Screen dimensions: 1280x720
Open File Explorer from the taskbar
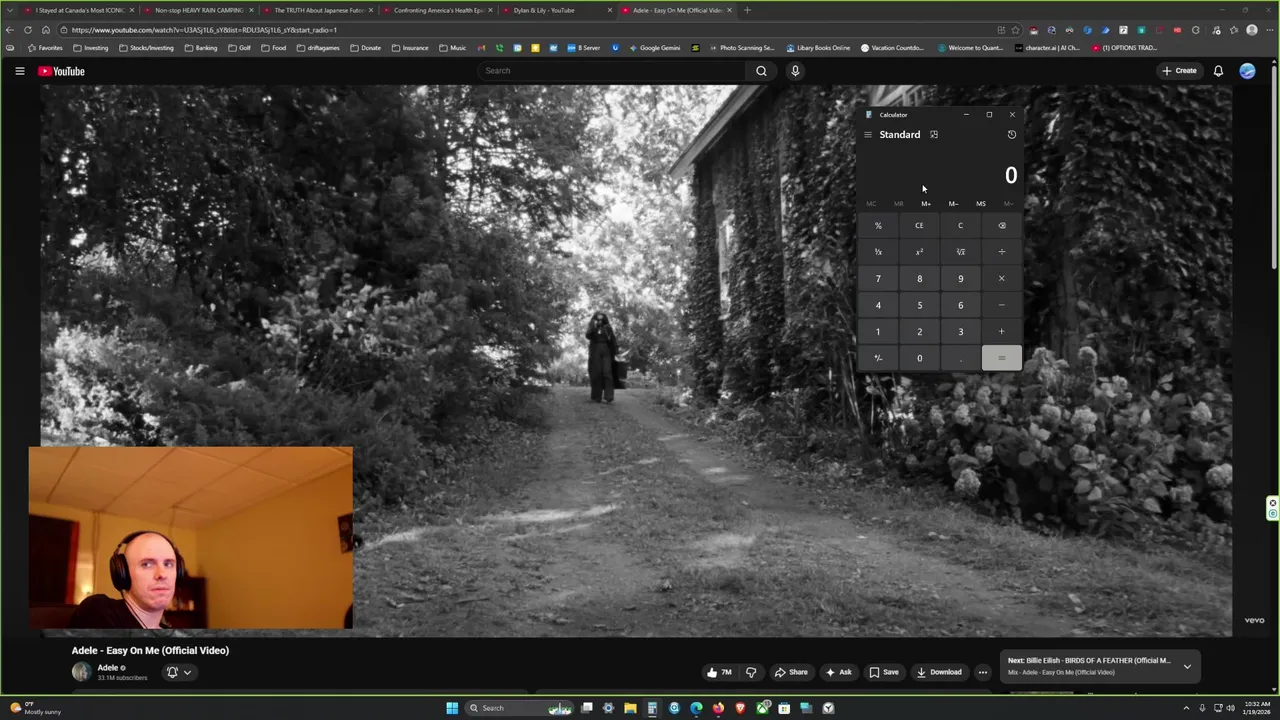point(630,708)
